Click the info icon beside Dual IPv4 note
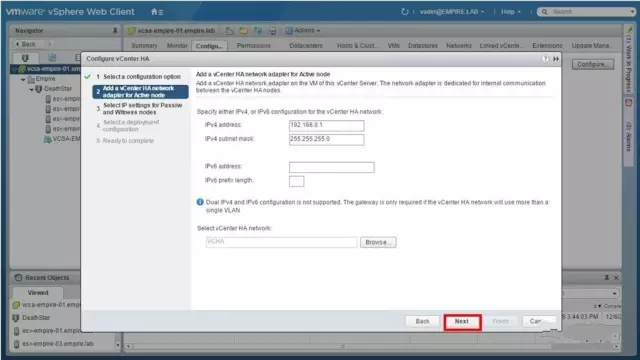 [x=200, y=202]
